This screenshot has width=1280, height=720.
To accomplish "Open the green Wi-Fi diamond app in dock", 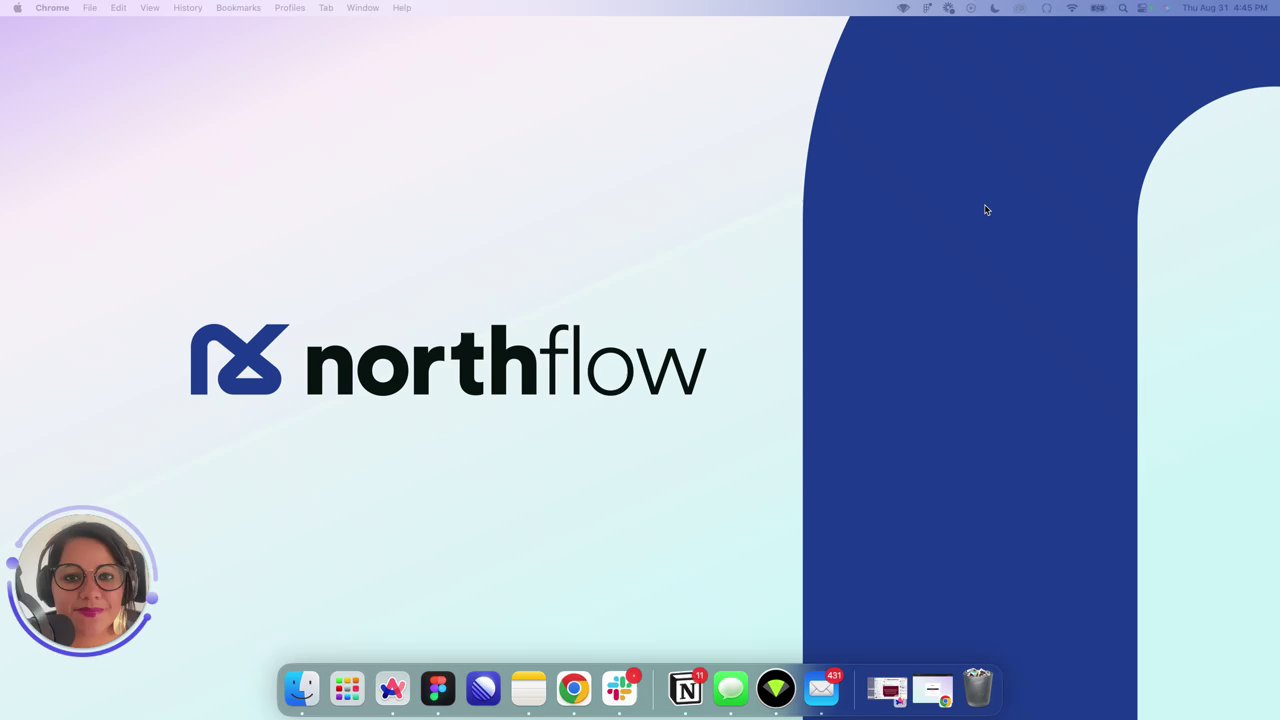I will [776, 689].
